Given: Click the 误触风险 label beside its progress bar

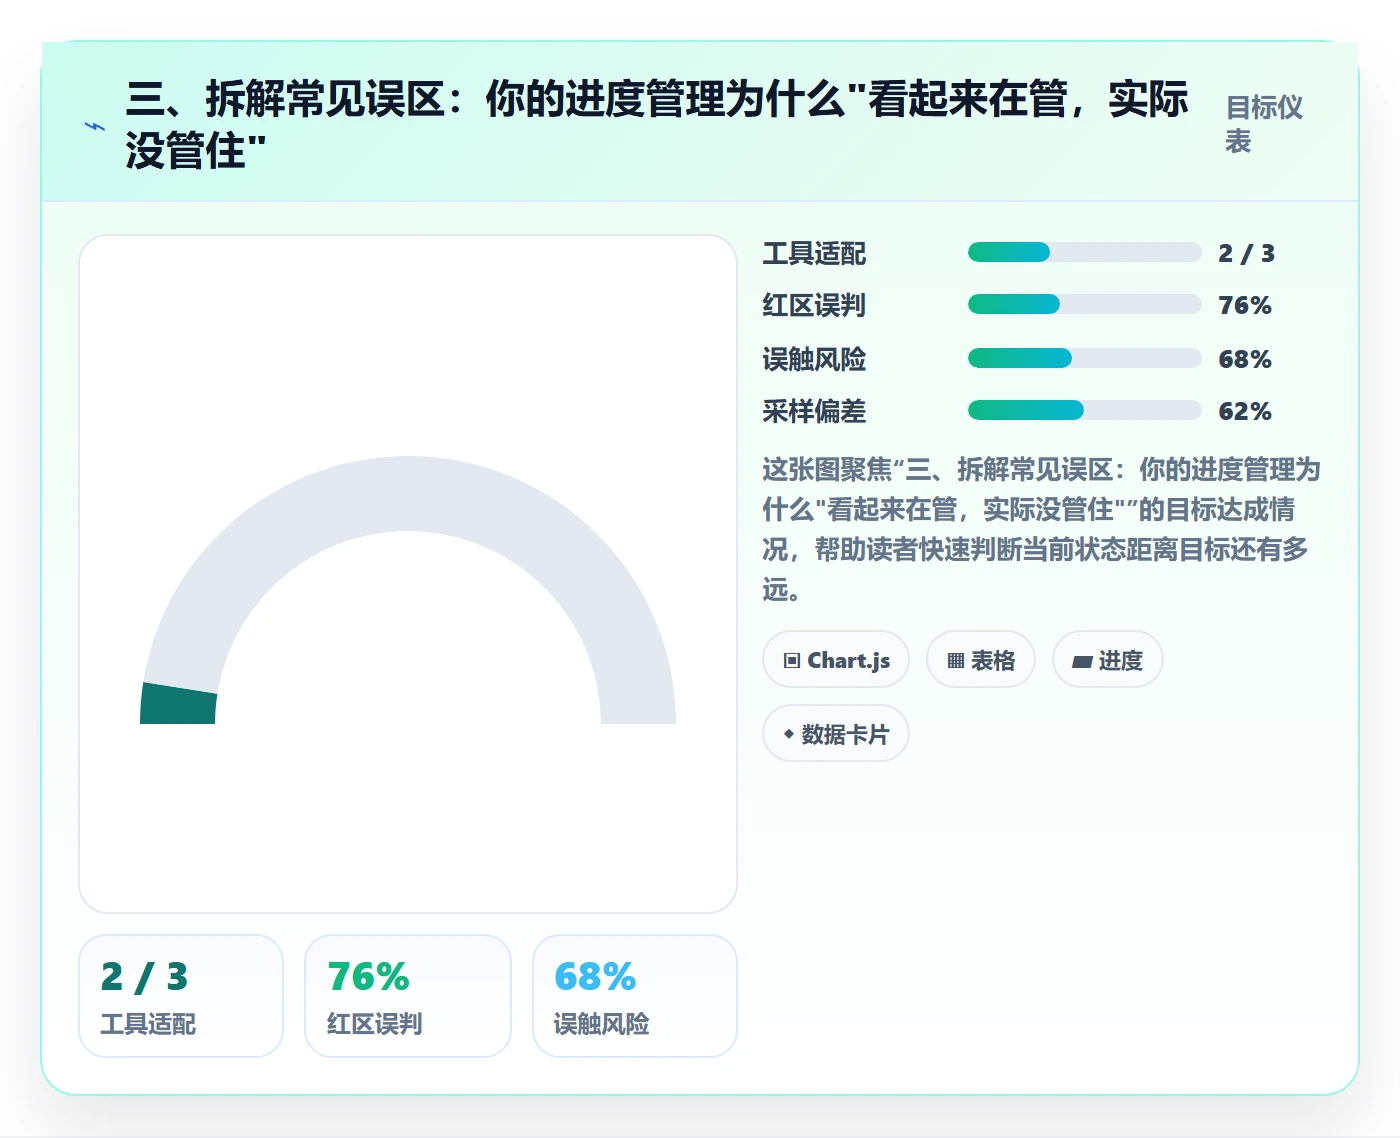Looking at the screenshot, I should tap(814, 359).
